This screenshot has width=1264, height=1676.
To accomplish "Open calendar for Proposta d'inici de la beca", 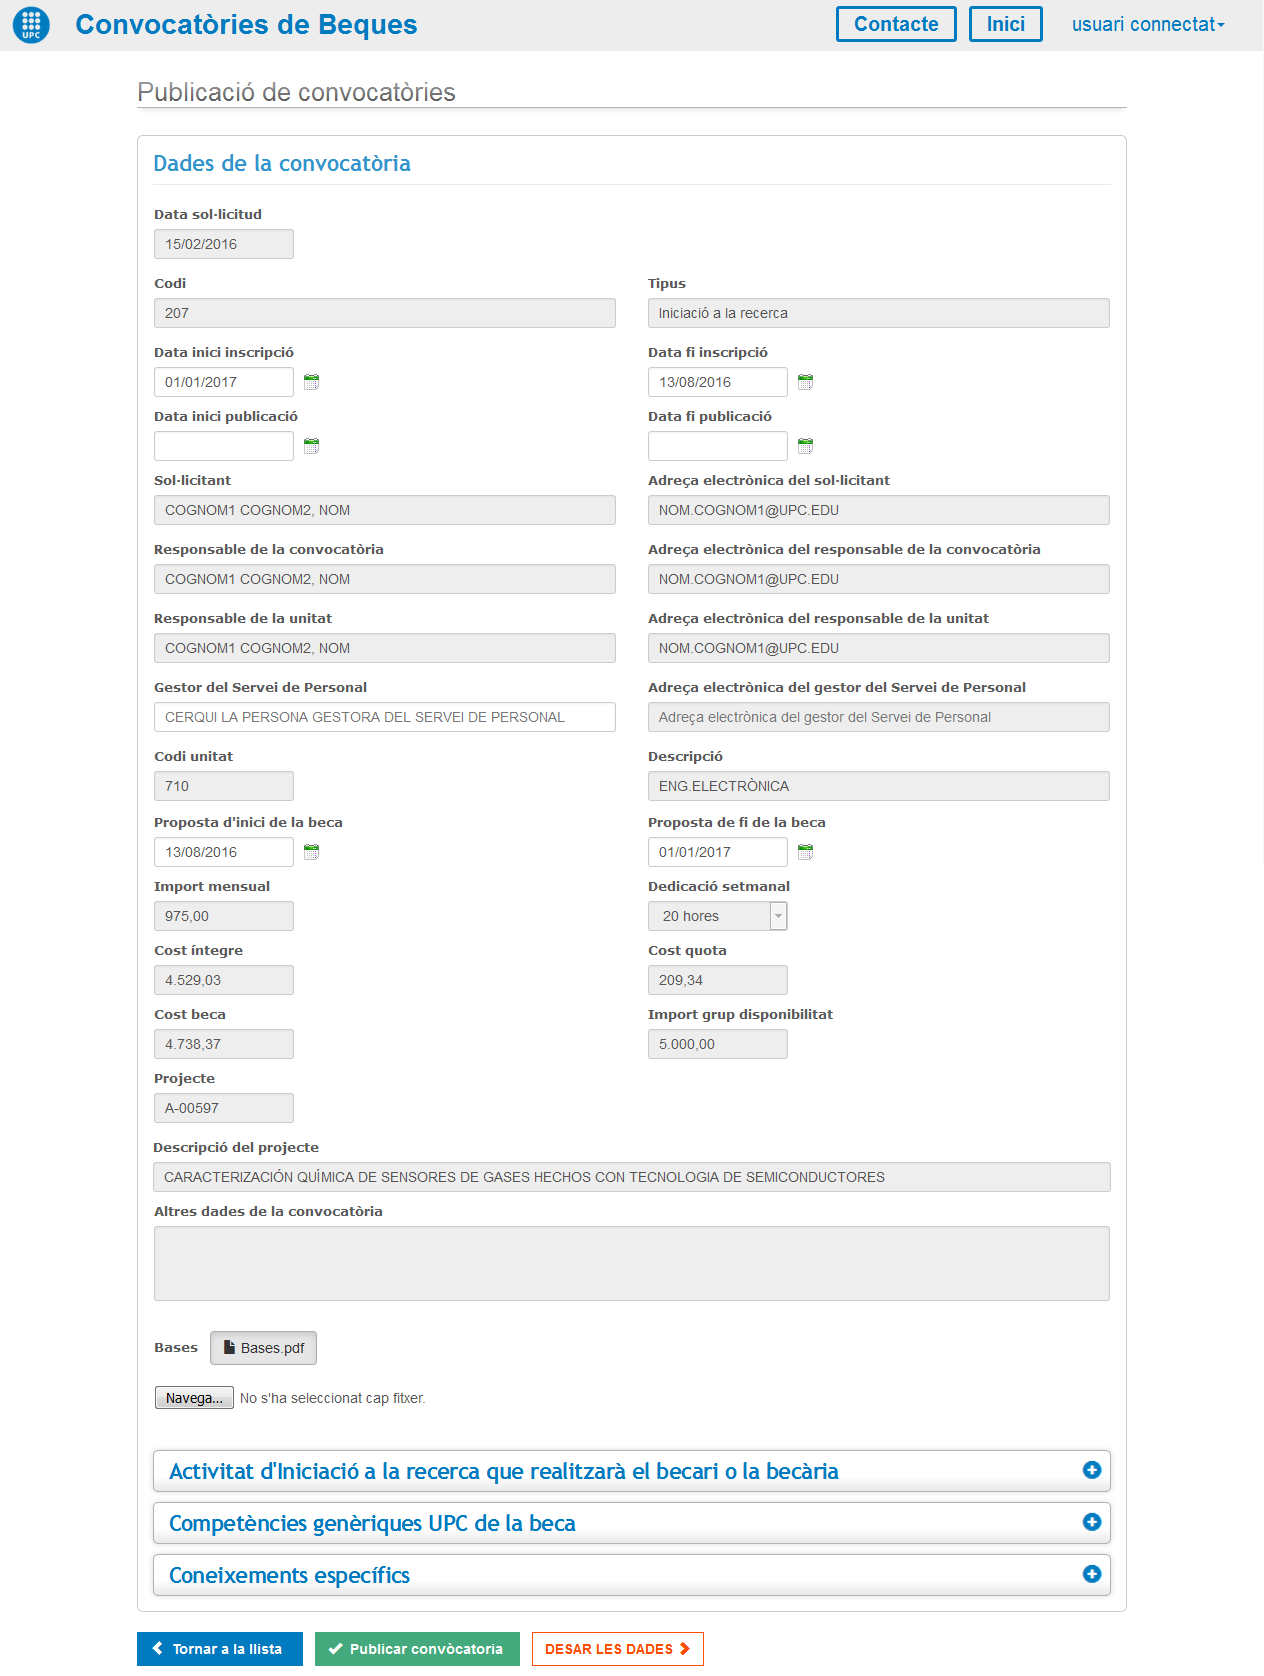I will click(311, 852).
